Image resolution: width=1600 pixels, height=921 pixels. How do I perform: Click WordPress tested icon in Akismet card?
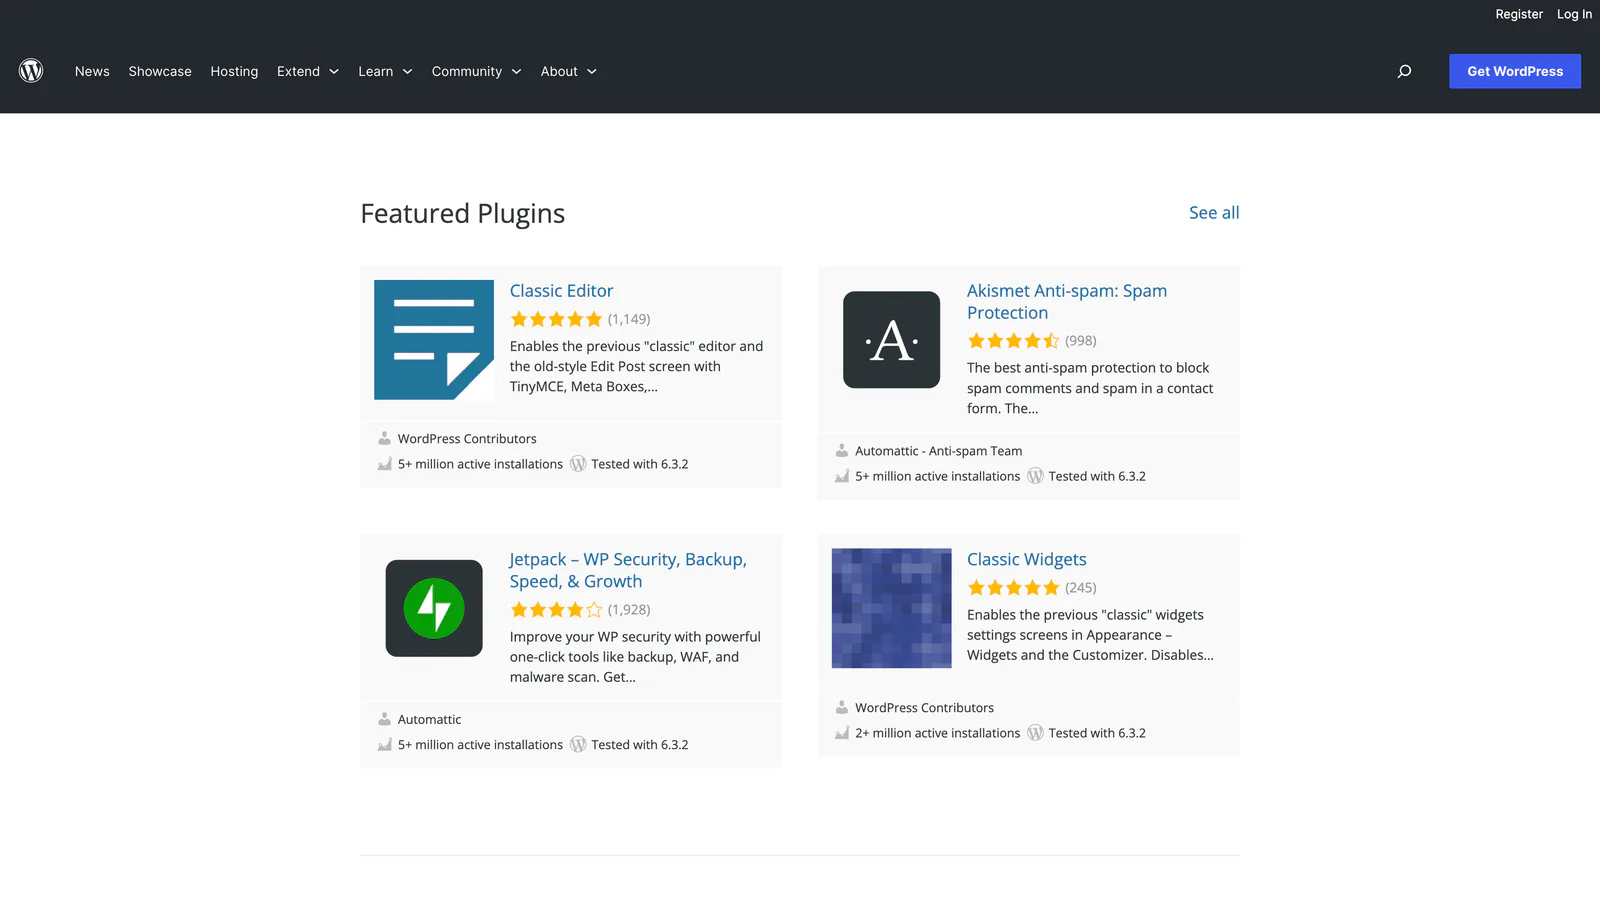pos(1035,476)
